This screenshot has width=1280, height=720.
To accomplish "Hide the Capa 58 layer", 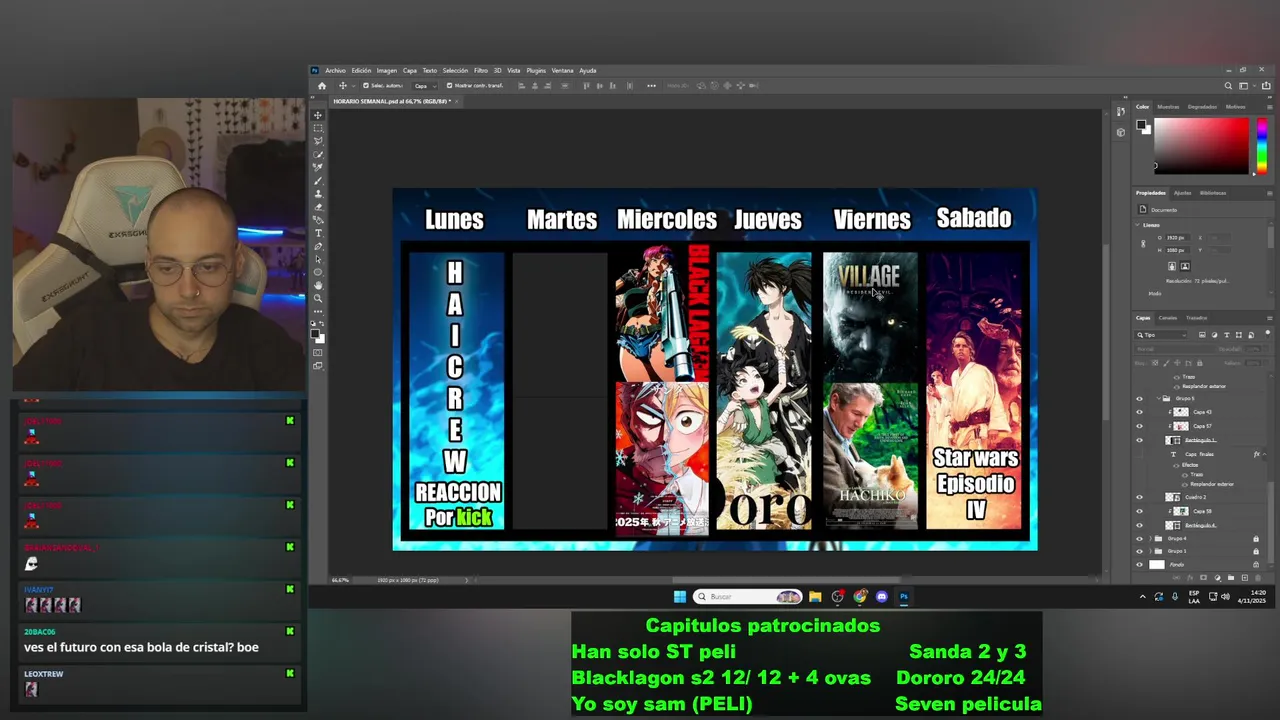I will click(1139, 511).
